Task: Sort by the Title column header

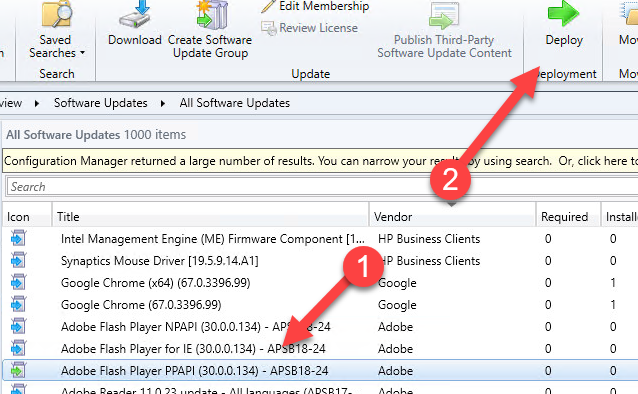Action: pyautogui.click(x=210, y=217)
